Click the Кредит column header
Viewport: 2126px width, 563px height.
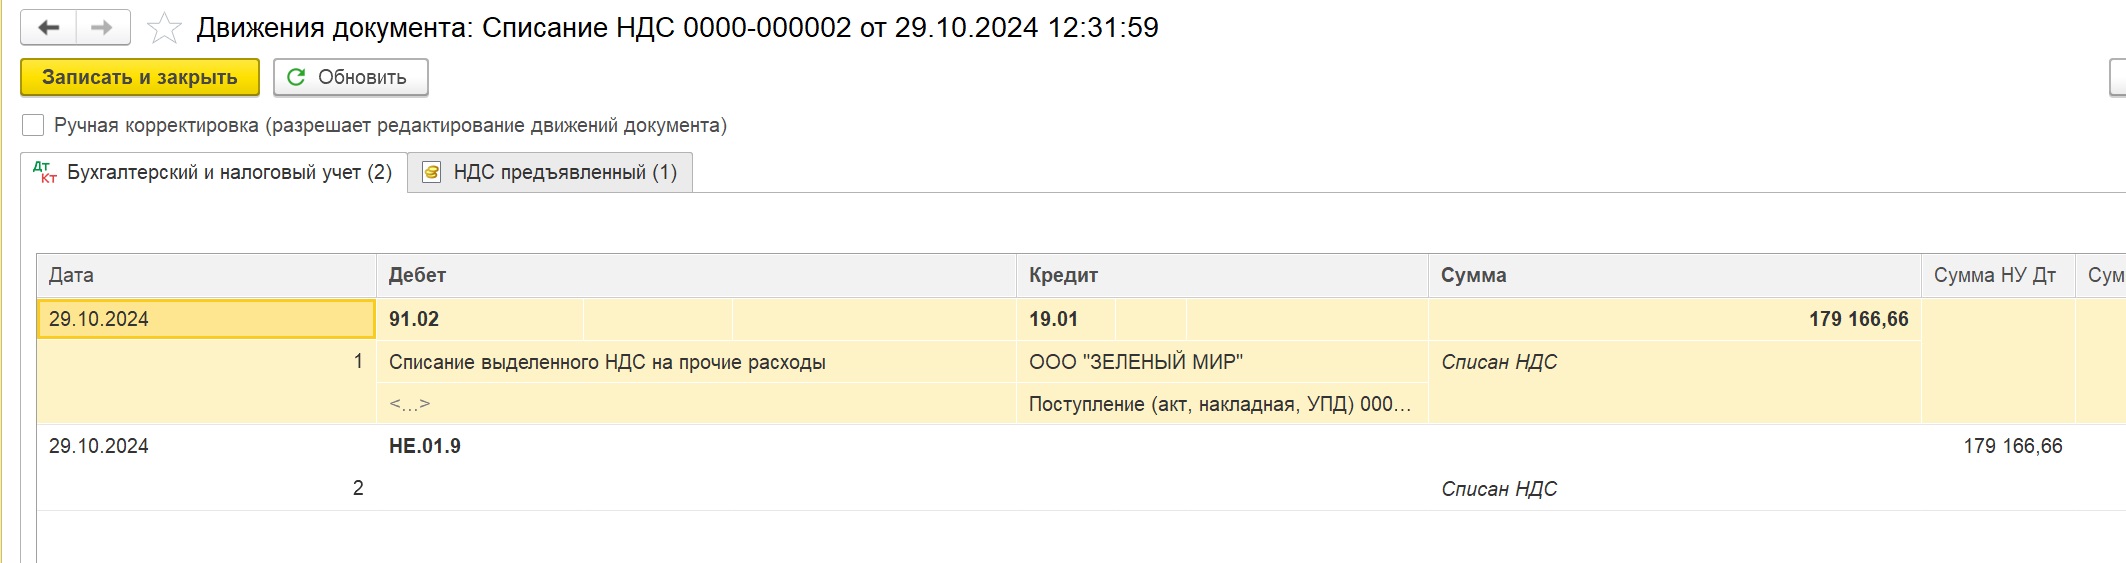pyautogui.click(x=1222, y=275)
